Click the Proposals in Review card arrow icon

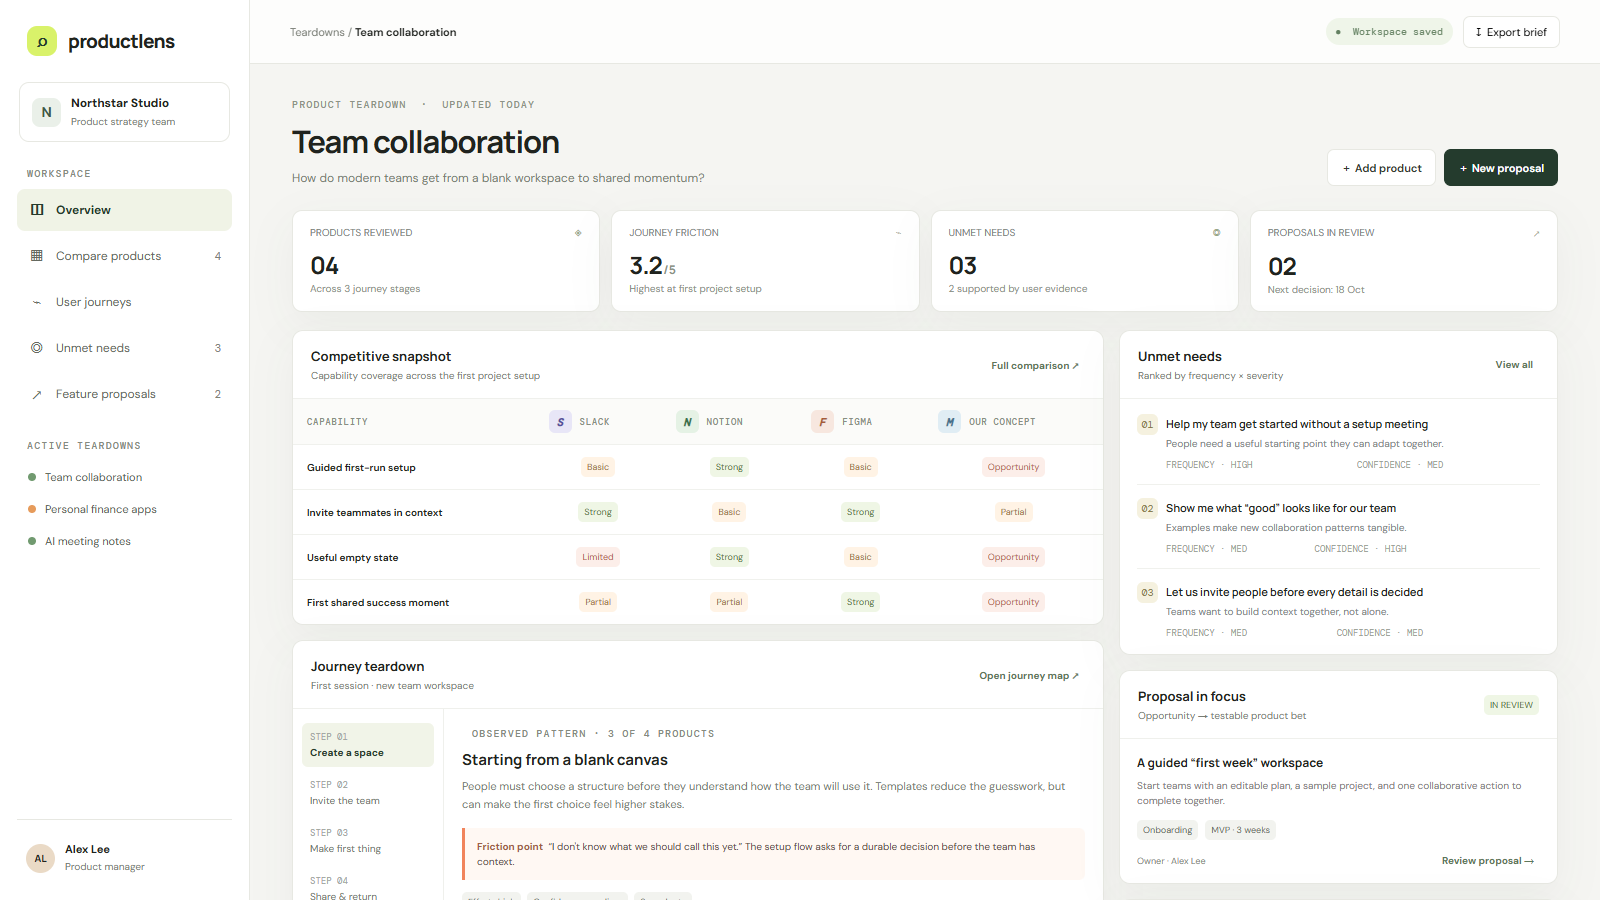tap(1537, 233)
